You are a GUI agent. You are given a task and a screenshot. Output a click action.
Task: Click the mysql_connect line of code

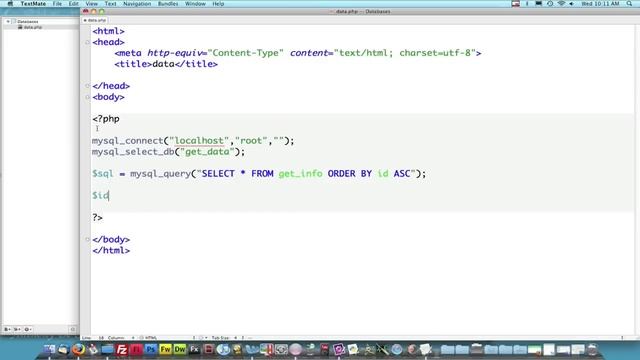[x=193, y=141]
